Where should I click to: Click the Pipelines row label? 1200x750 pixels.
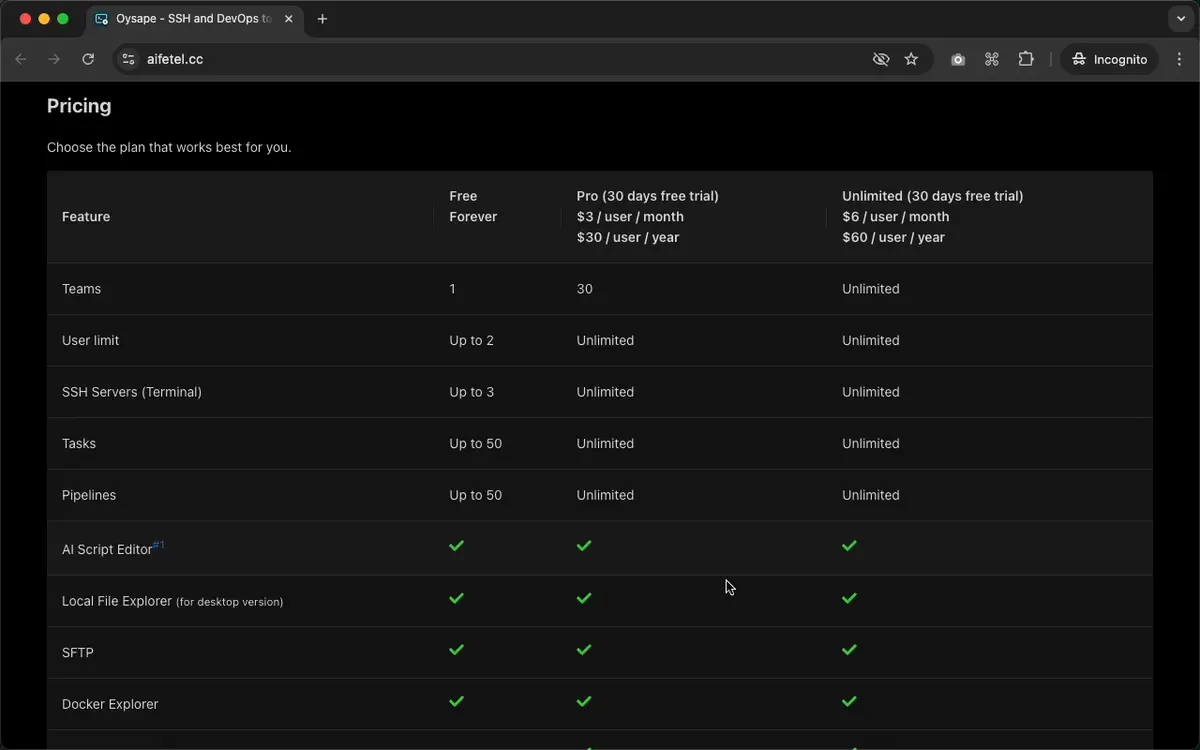coord(89,496)
